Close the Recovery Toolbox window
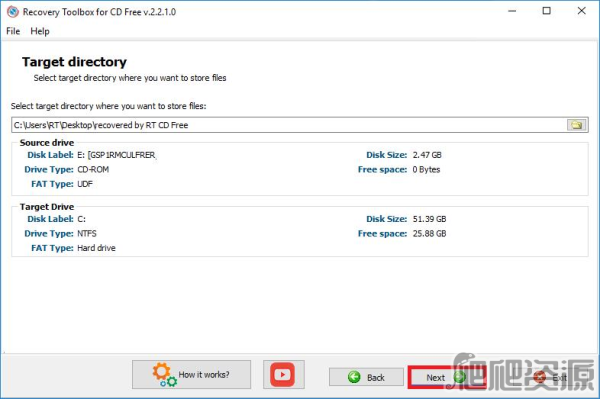Viewport: 600px width, 399px height. (582, 11)
